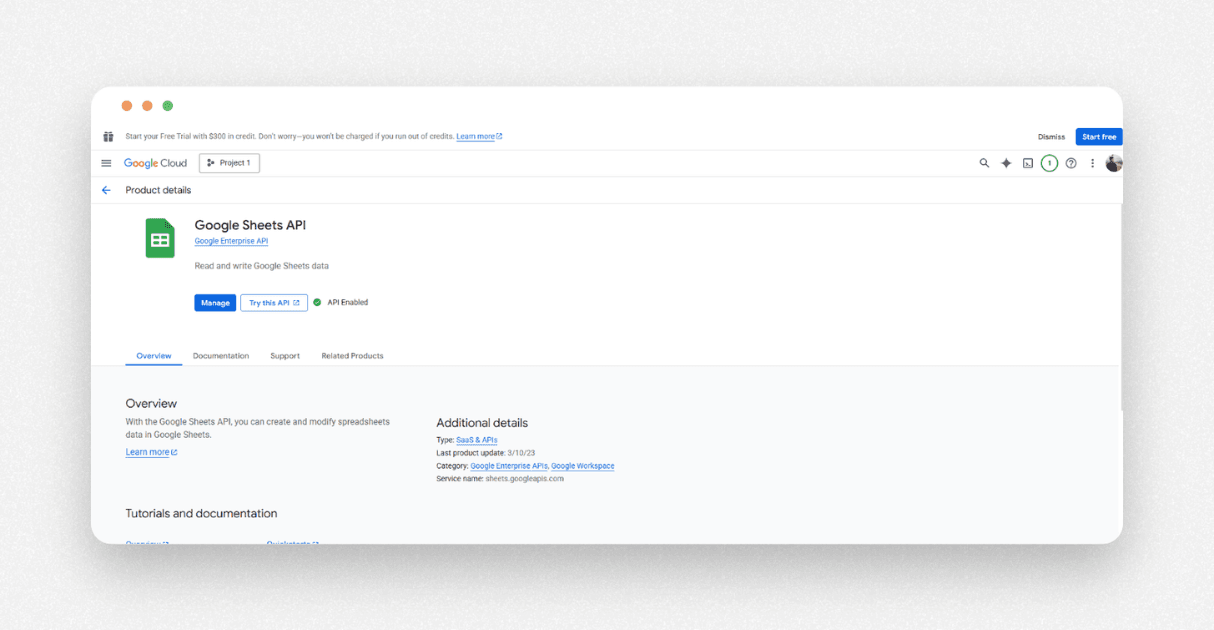Viewport: 1214px width, 630px height.
Task: Select the Related Products tab
Action: (352, 356)
